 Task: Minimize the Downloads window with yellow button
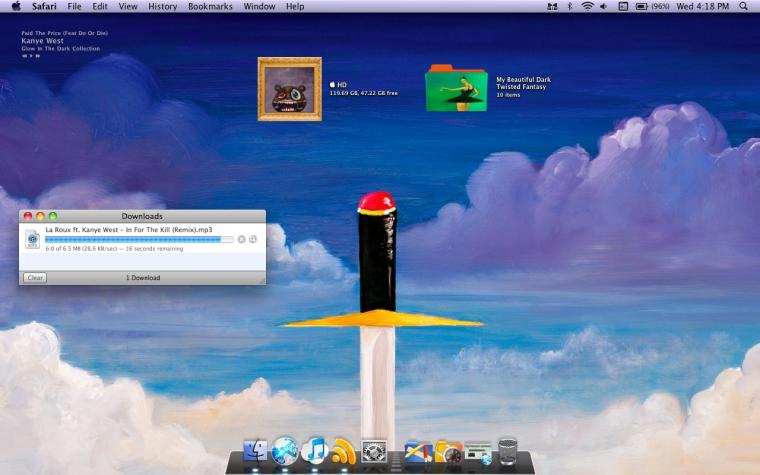[x=40, y=216]
